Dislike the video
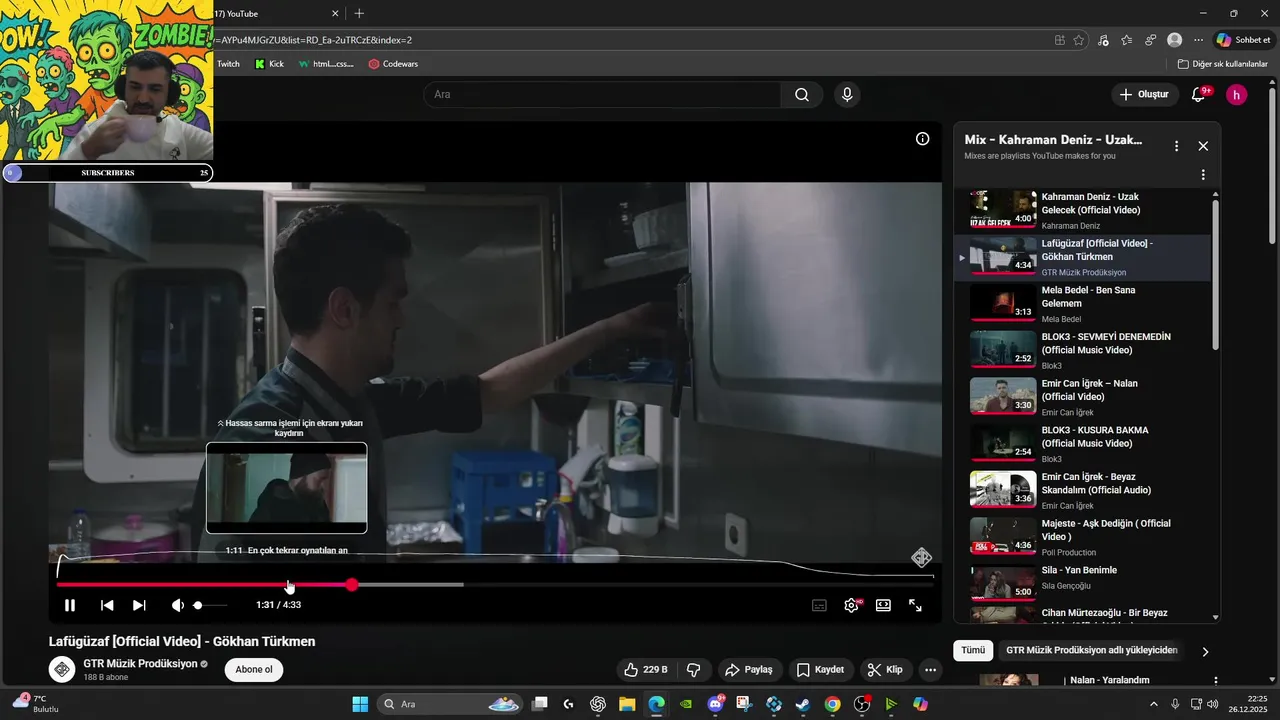Screen dimensions: 1280x720 (x=694, y=669)
